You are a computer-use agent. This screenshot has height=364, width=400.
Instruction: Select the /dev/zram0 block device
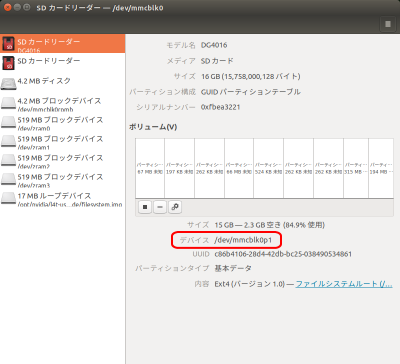click(62, 123)
